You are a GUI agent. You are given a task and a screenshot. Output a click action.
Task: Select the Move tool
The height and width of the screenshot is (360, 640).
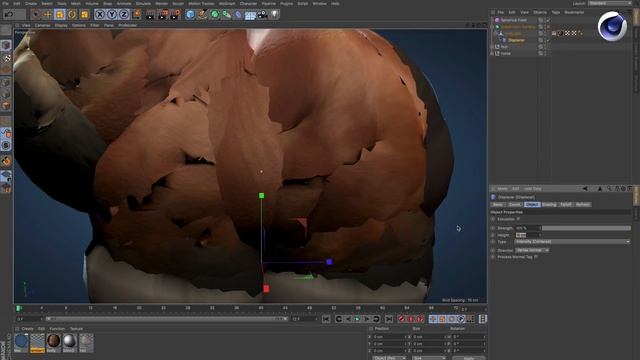click(x=47, y=15)
